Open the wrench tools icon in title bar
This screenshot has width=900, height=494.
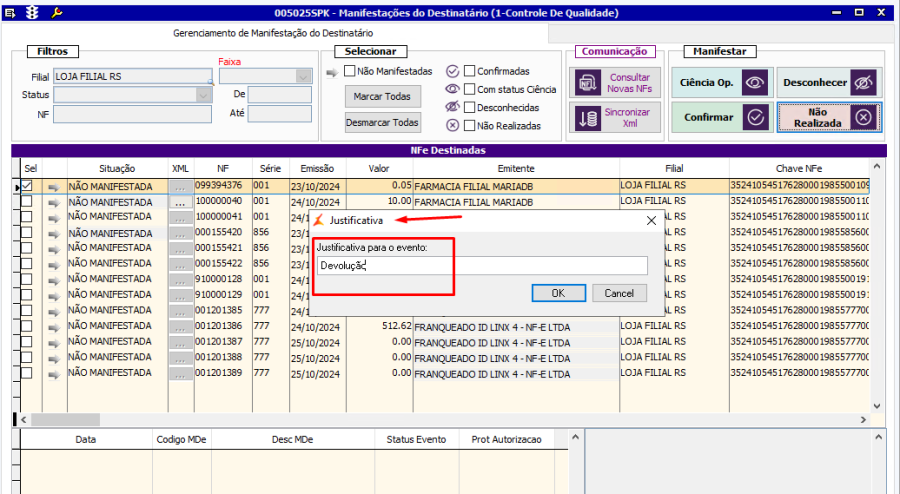[x=56, y=13]
